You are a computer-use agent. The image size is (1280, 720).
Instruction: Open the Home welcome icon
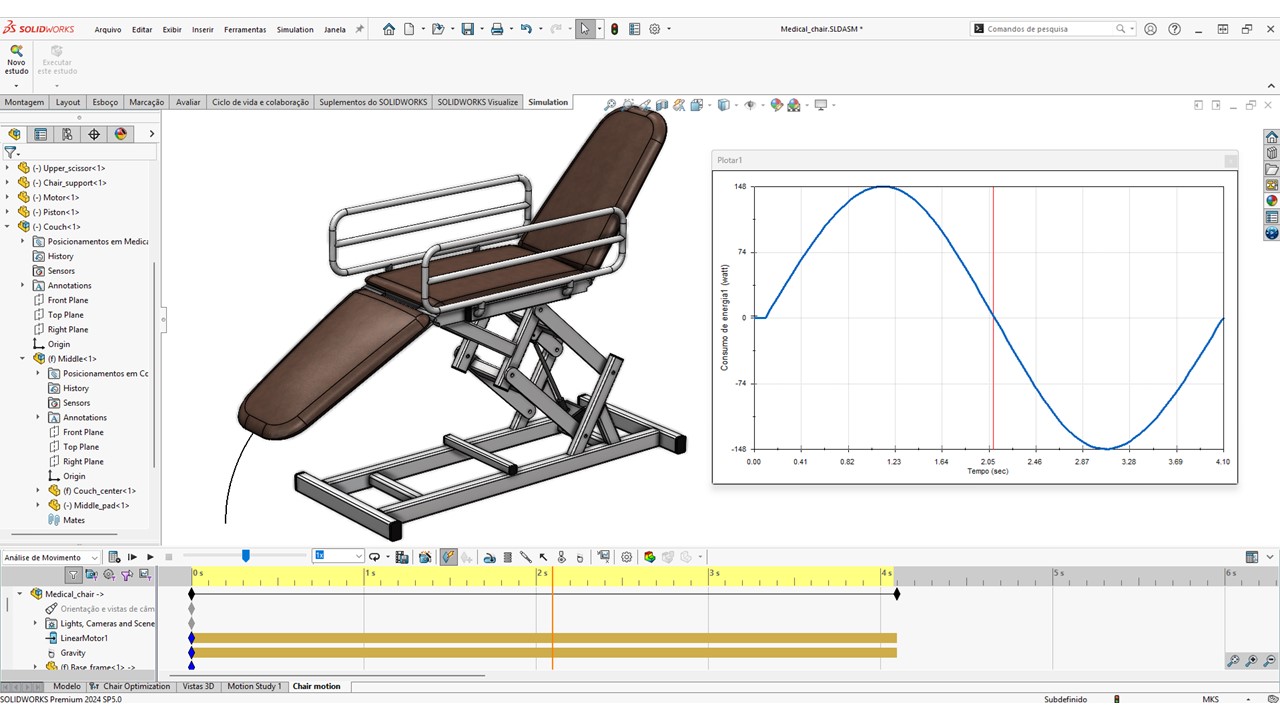[x=389, y=29]
